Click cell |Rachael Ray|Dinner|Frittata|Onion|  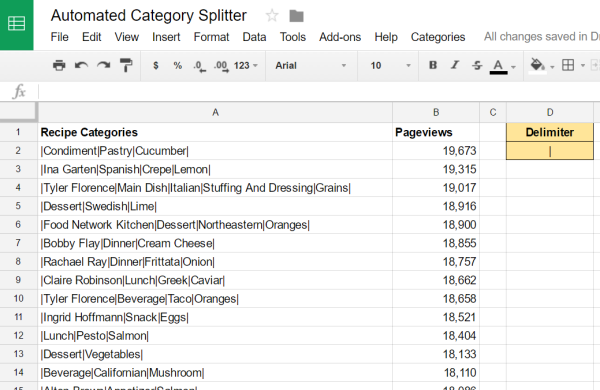215,262
